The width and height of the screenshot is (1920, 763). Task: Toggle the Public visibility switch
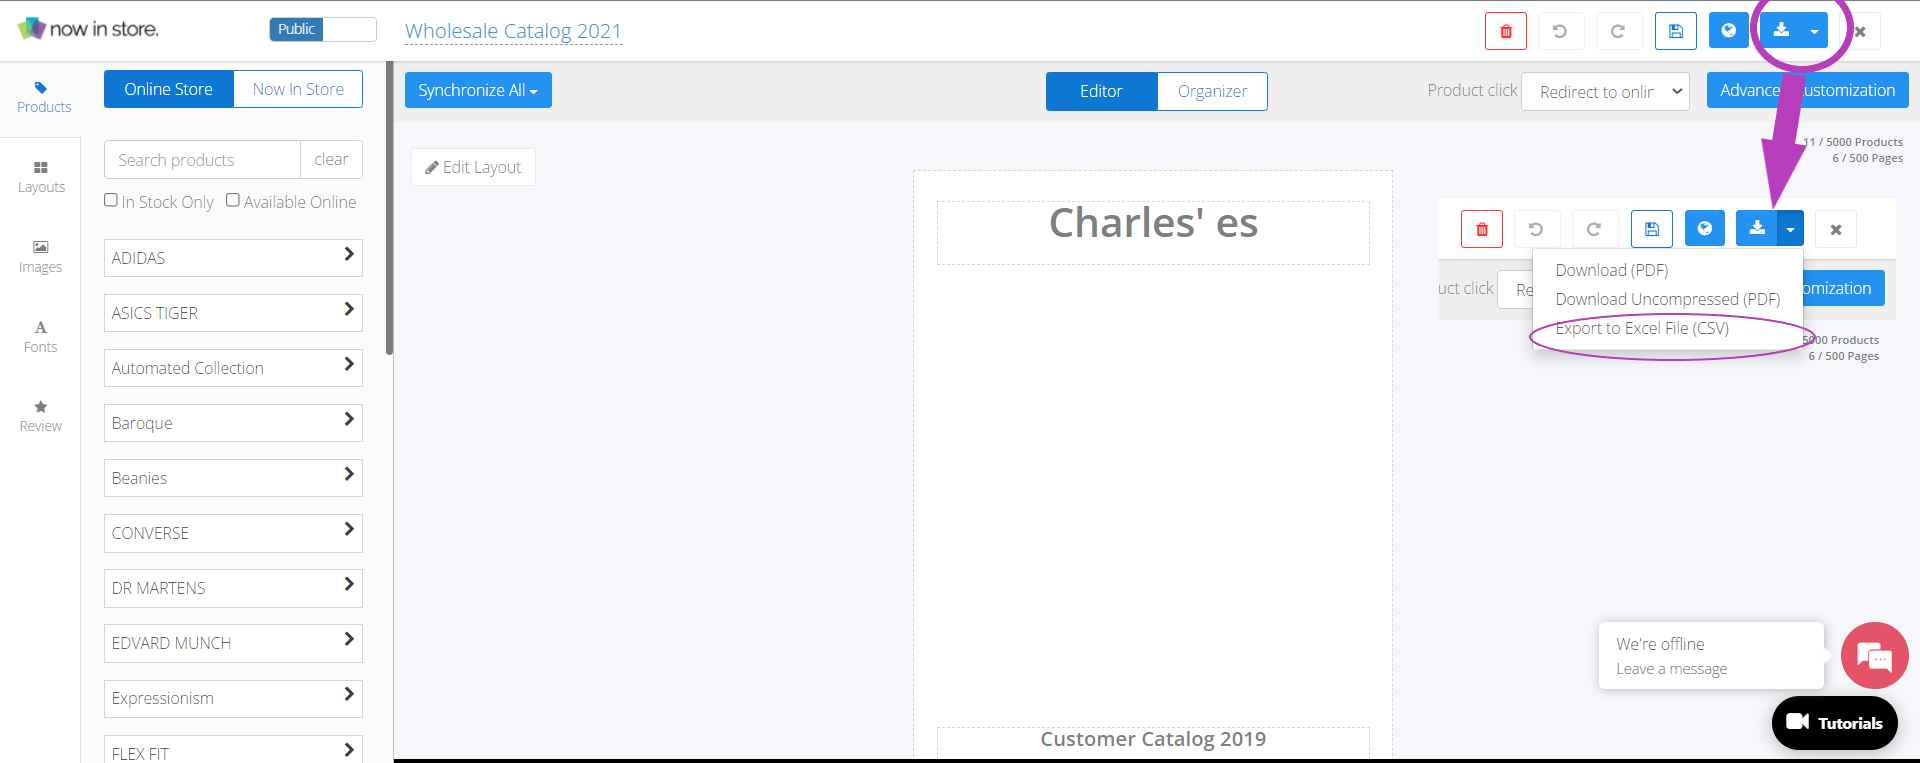[x=322, y=29]
